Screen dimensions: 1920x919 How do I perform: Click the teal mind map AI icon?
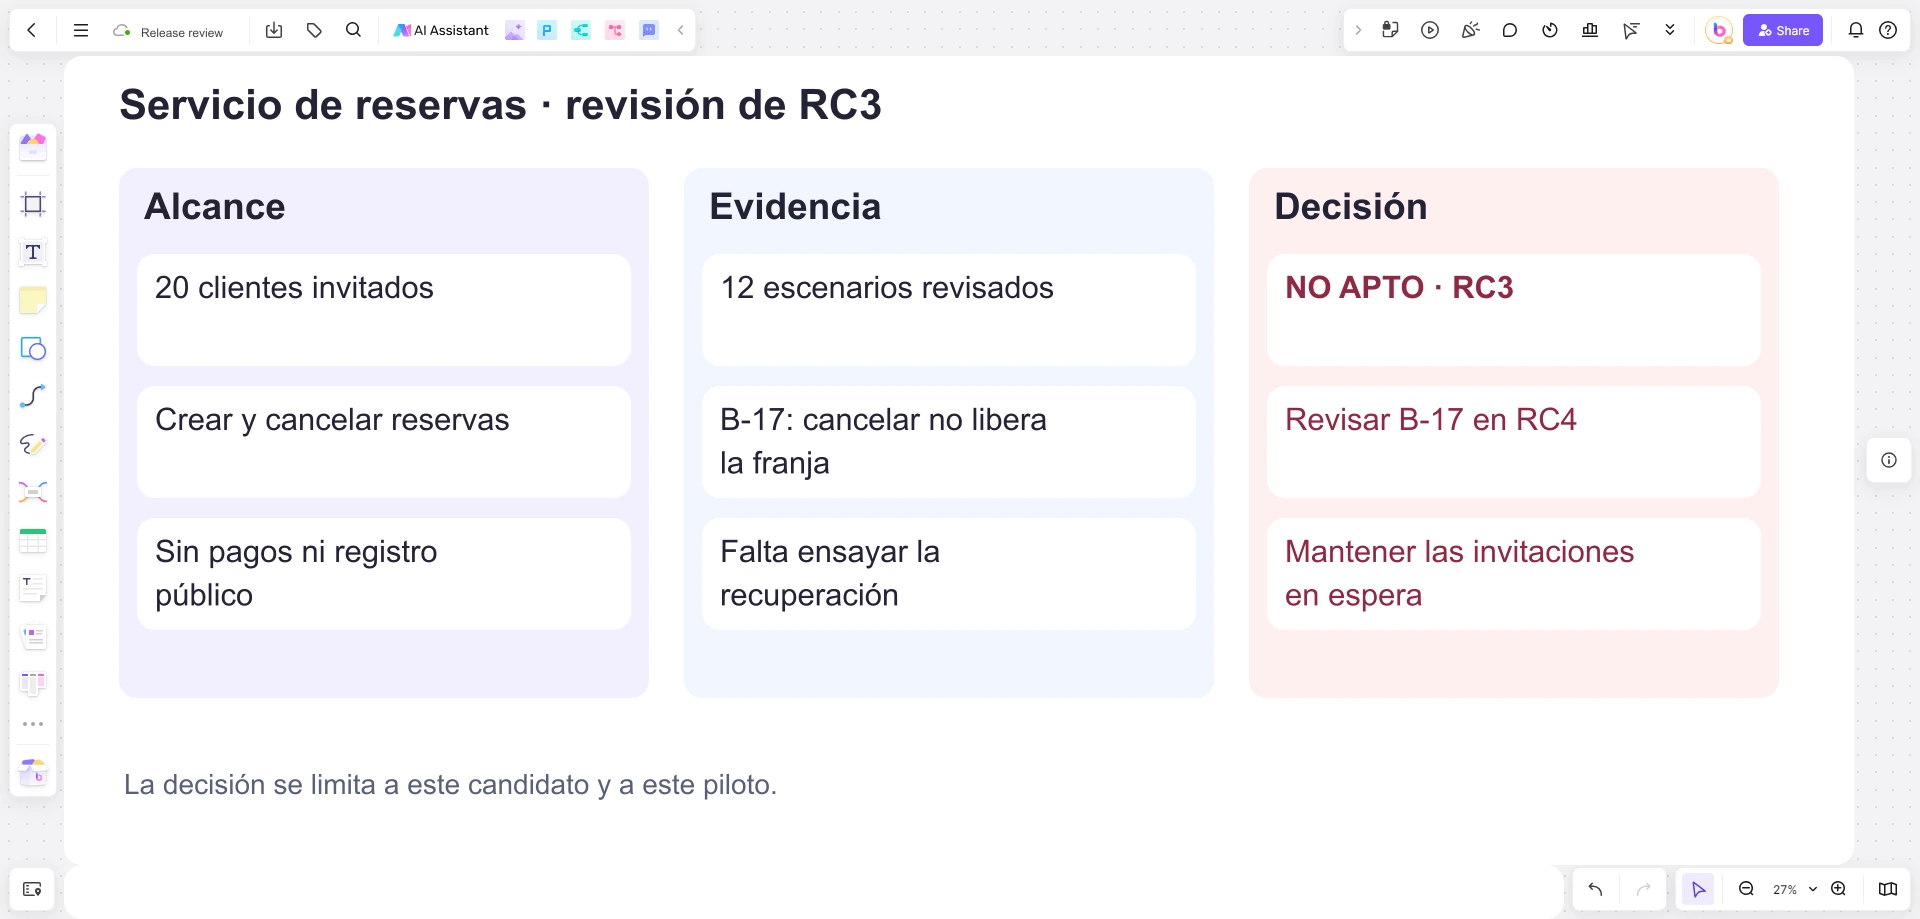click(581, 30)
